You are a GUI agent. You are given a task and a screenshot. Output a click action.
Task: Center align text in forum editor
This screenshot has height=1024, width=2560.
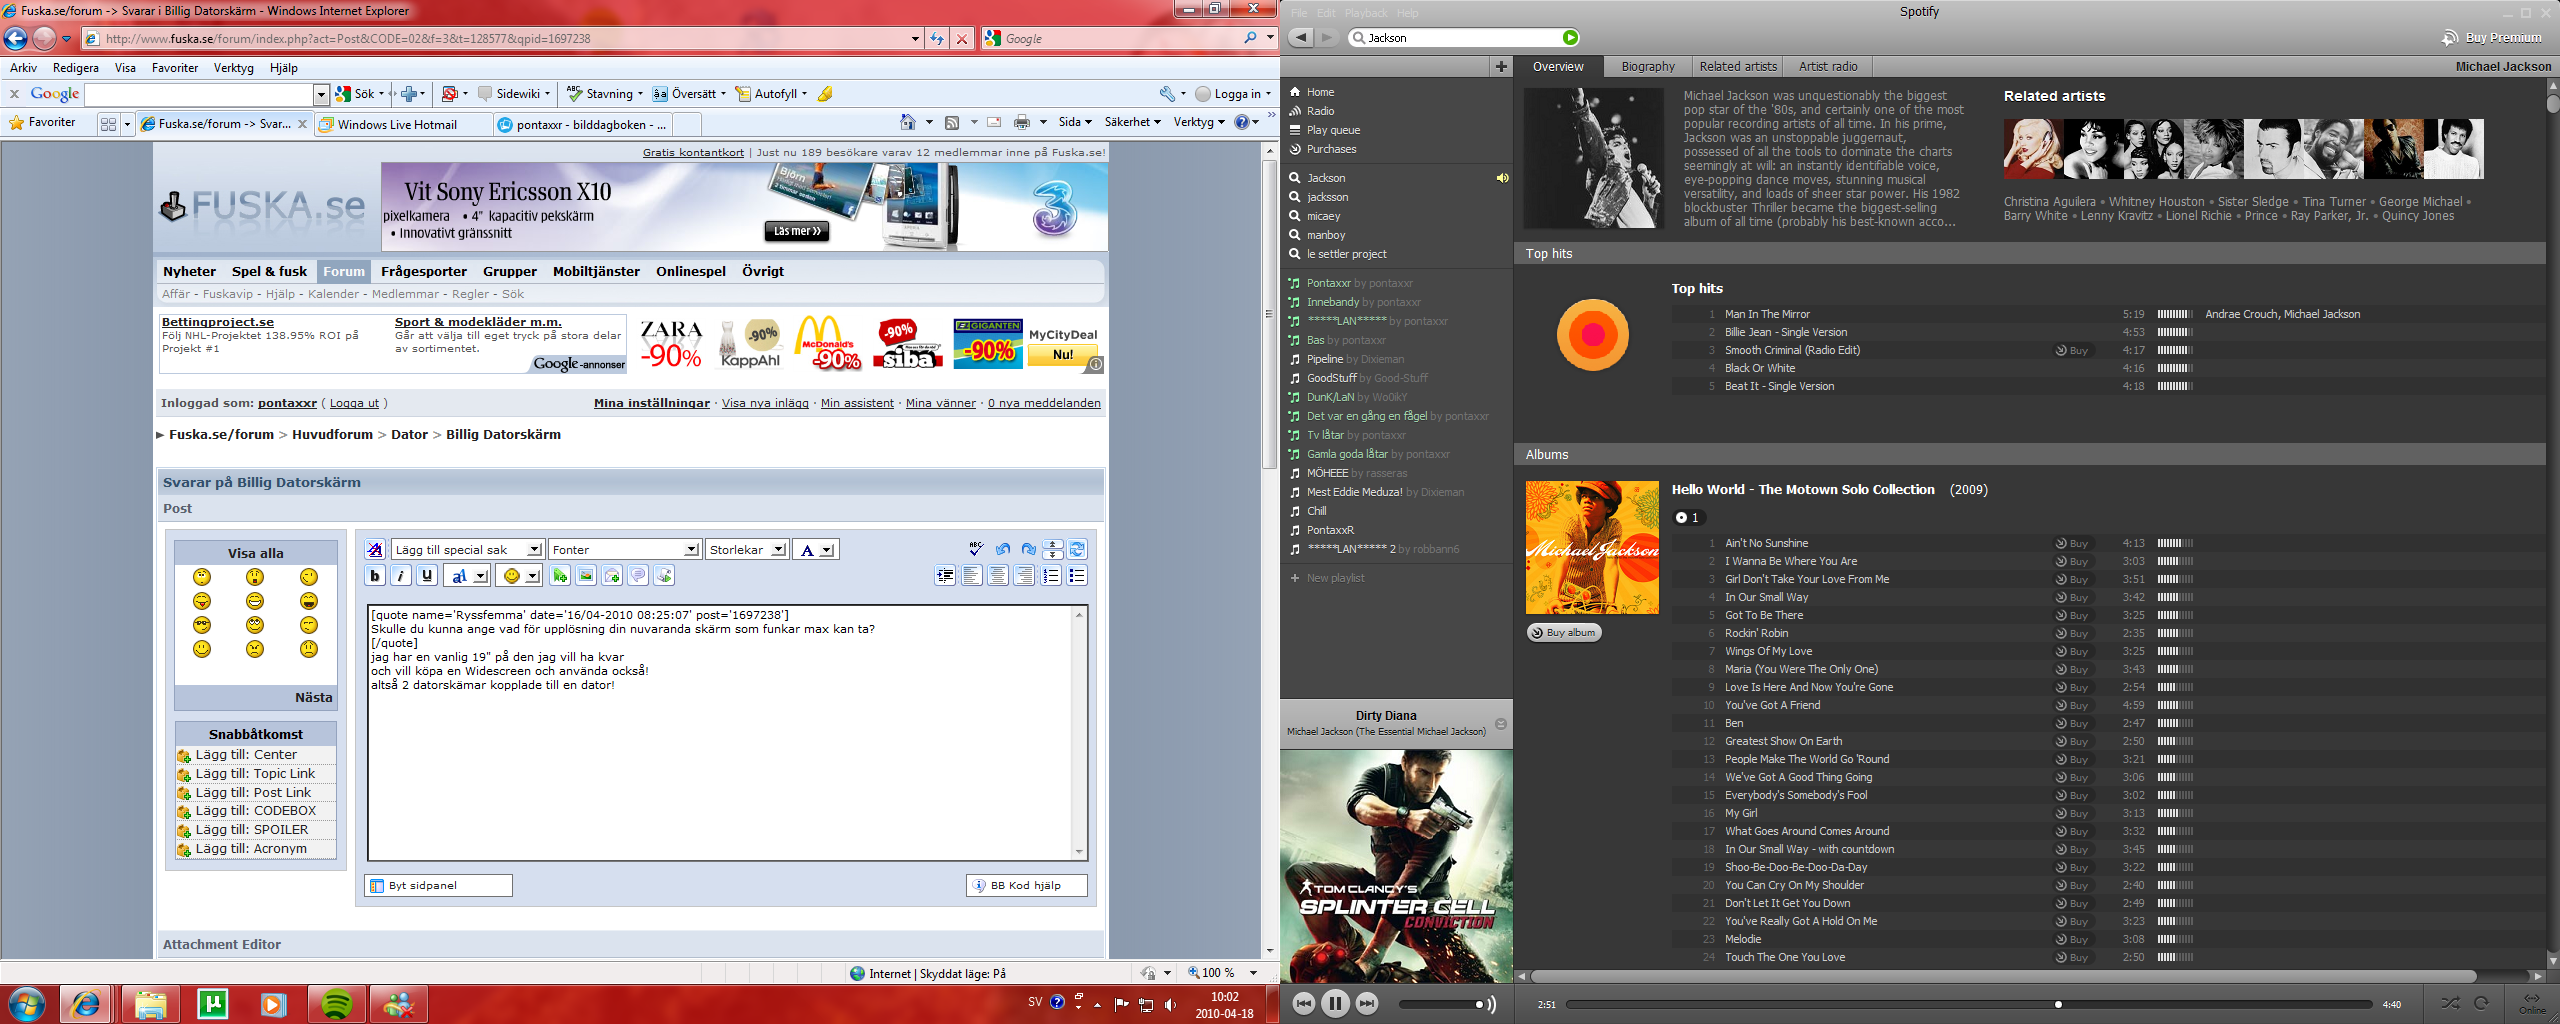click(998, 575)
